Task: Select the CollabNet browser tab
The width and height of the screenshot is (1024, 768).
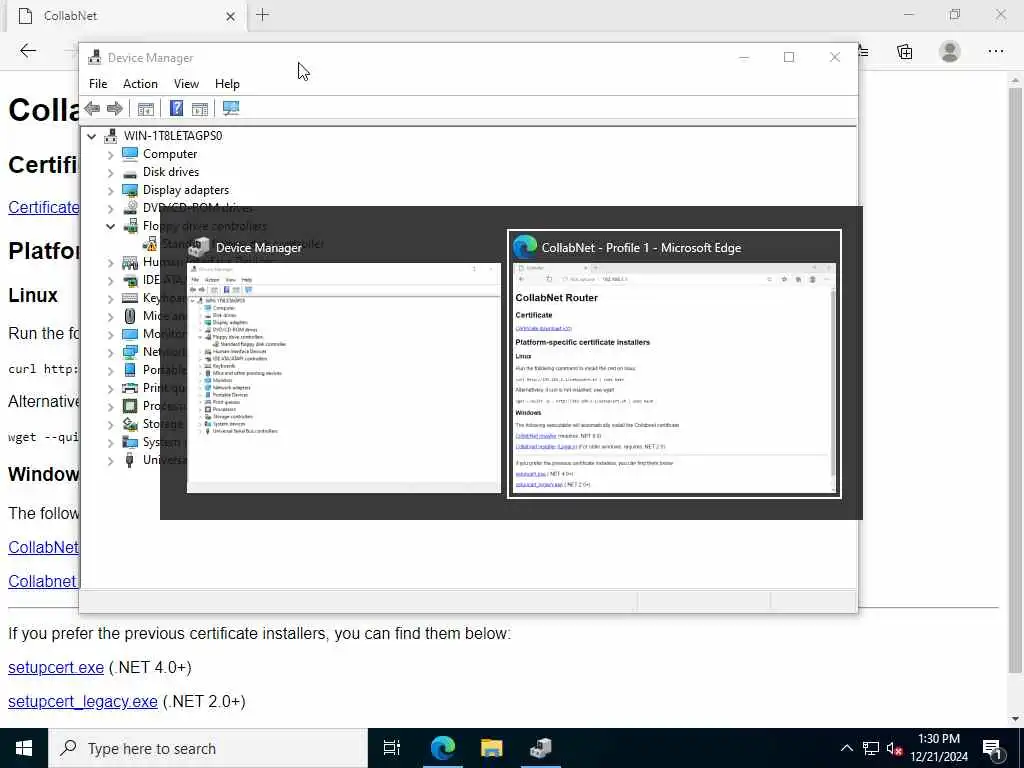Action: (x=127, y=16)
